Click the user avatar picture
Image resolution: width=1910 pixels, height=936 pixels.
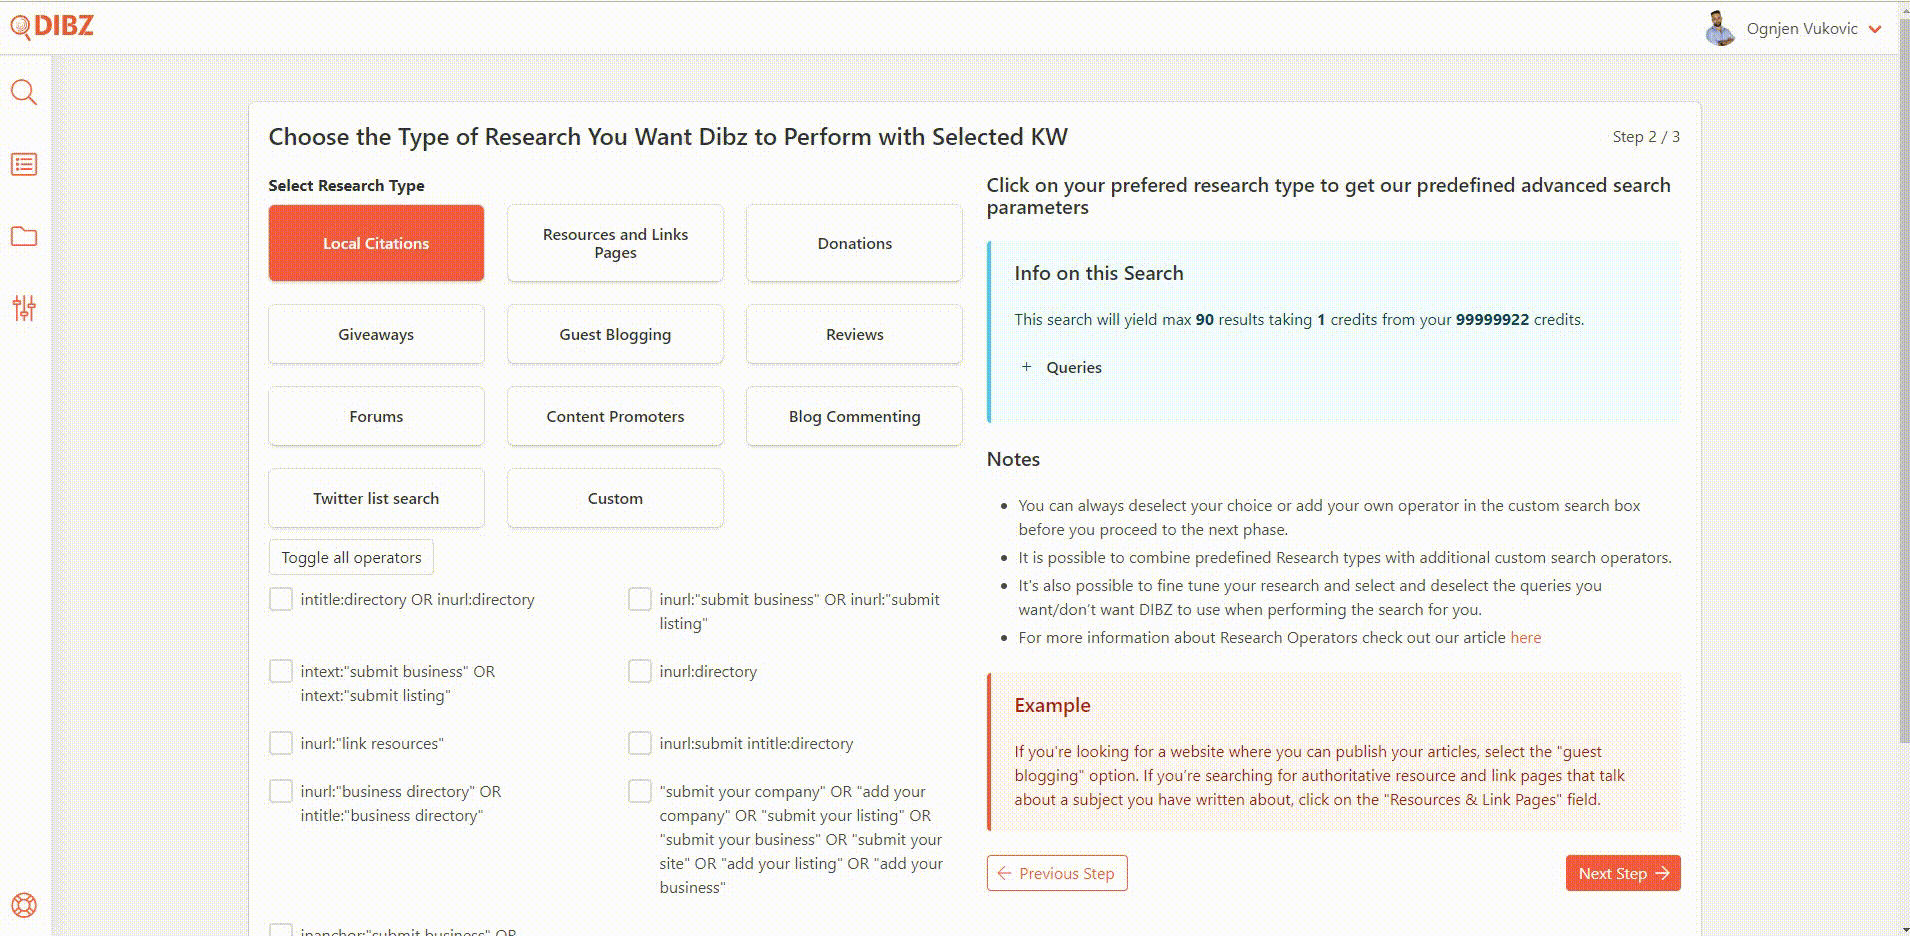tap(1719, 29)
